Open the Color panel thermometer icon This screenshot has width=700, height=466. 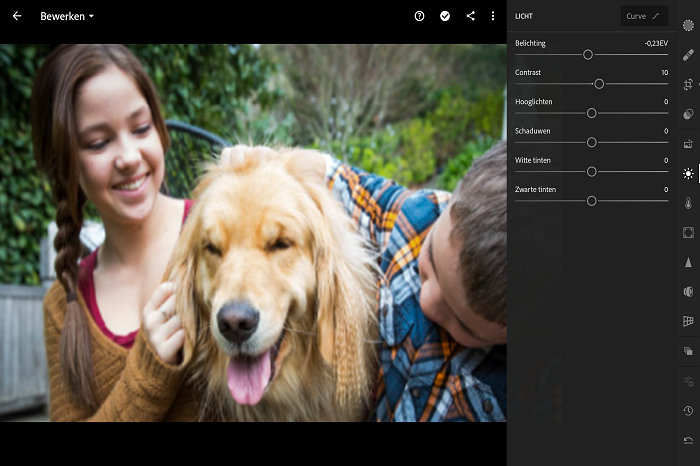[x=688, y=203]
